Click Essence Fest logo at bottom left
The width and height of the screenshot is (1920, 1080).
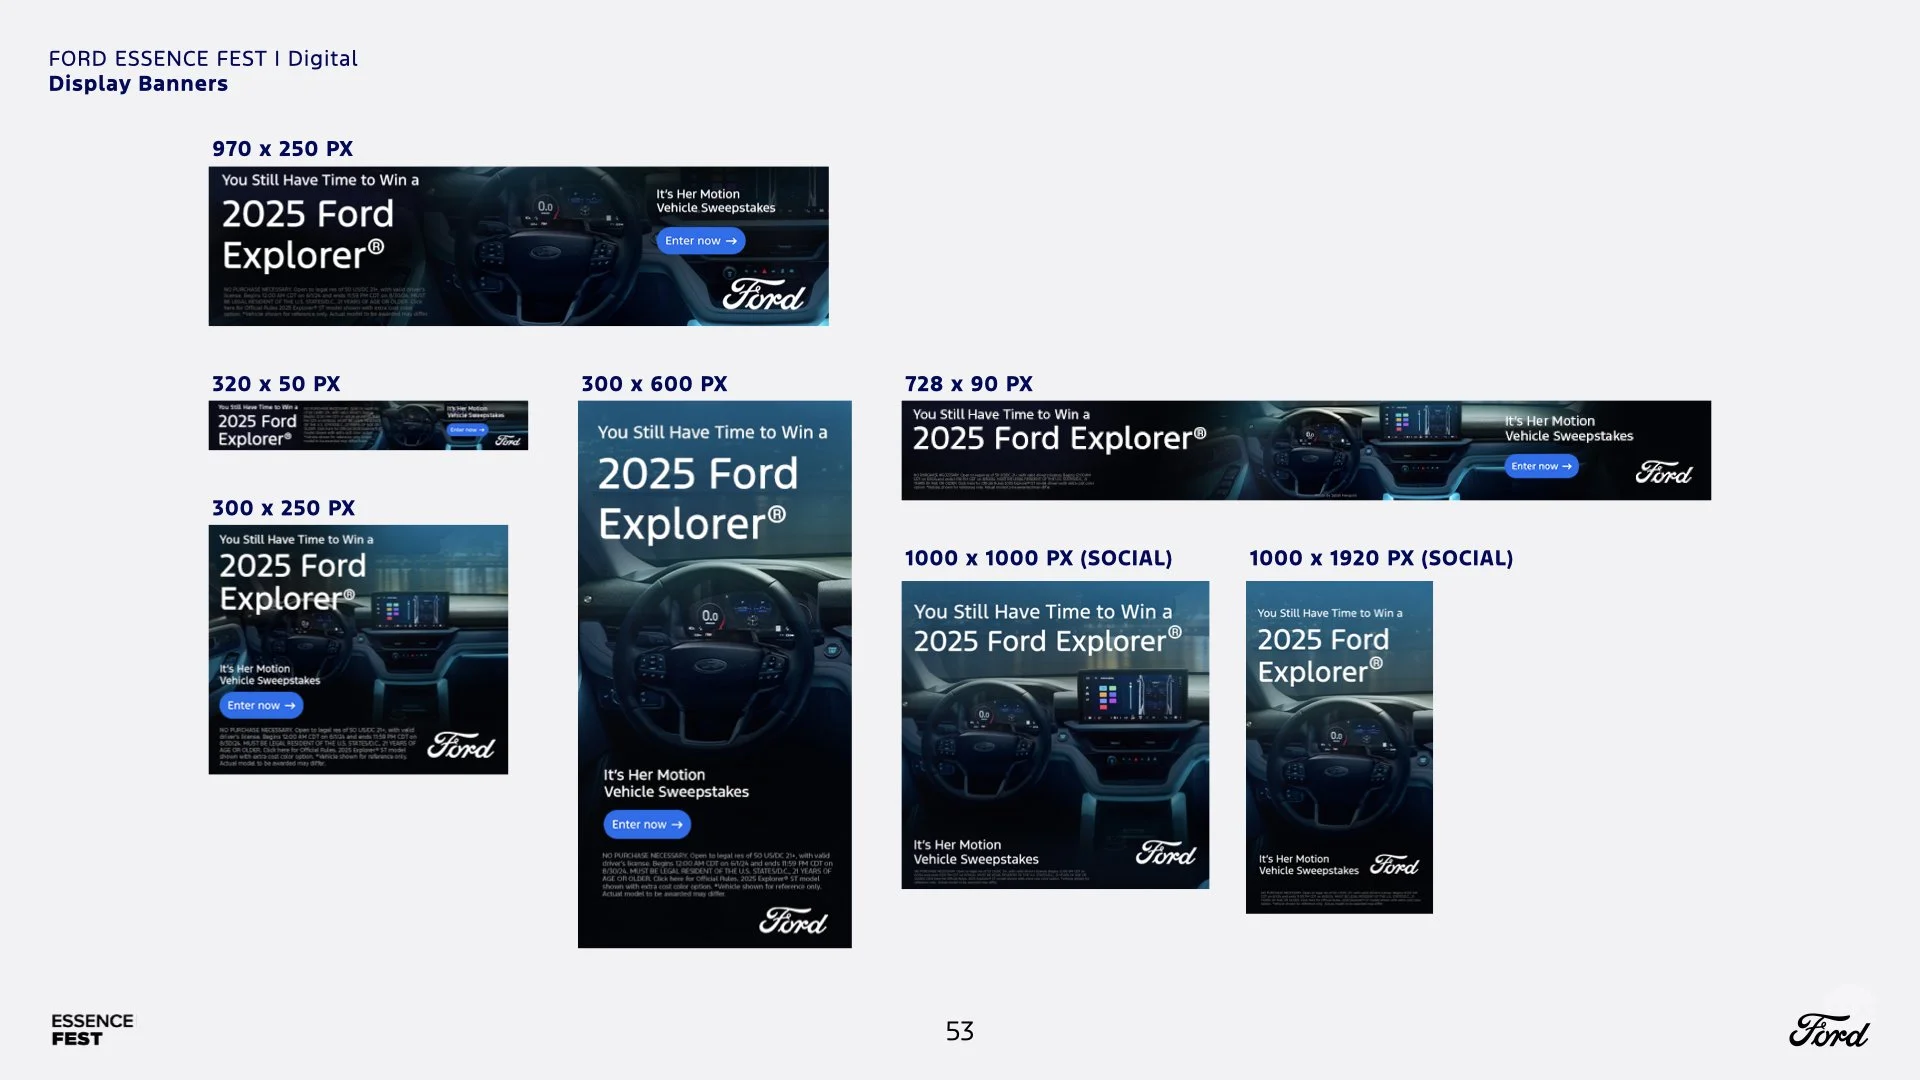(x=92, y=1029)
